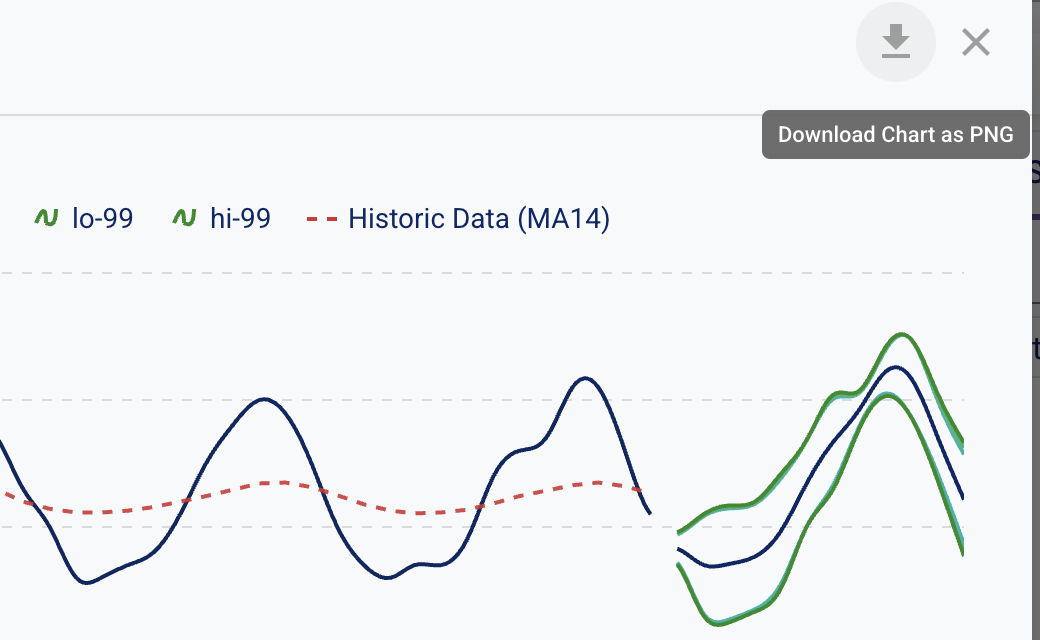This screenshot has width=1040, height=640.
Task: Toggle the lo-99 series legend label
Action: (x=102, y=218)
